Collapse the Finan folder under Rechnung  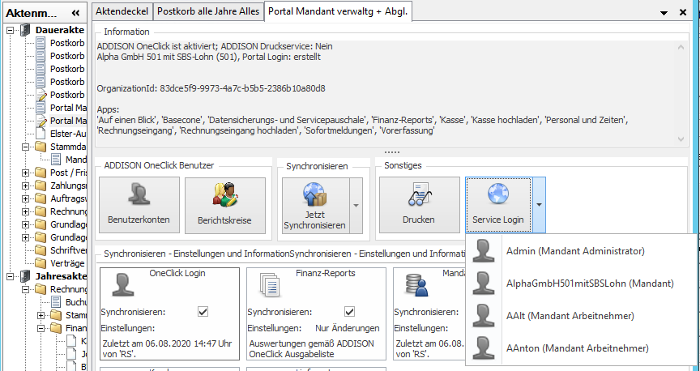41,328
